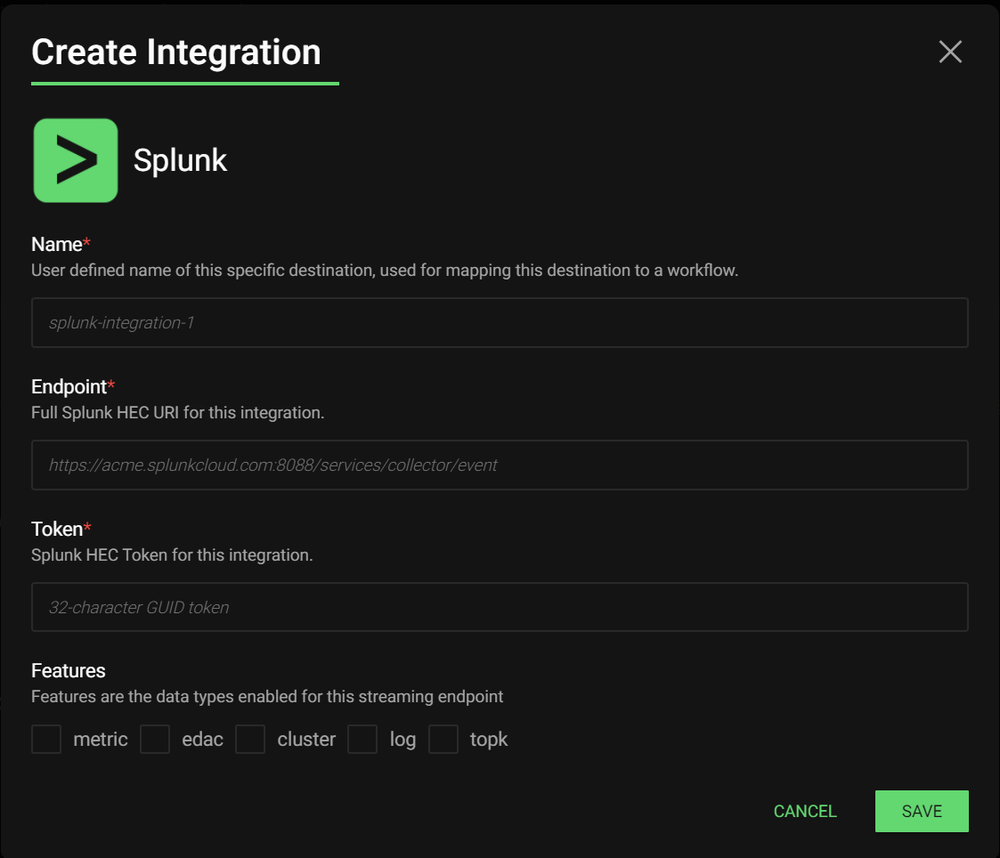Click the 'Features' section label
Screen dimensions: 1000x858
click(x=68, y=671)
